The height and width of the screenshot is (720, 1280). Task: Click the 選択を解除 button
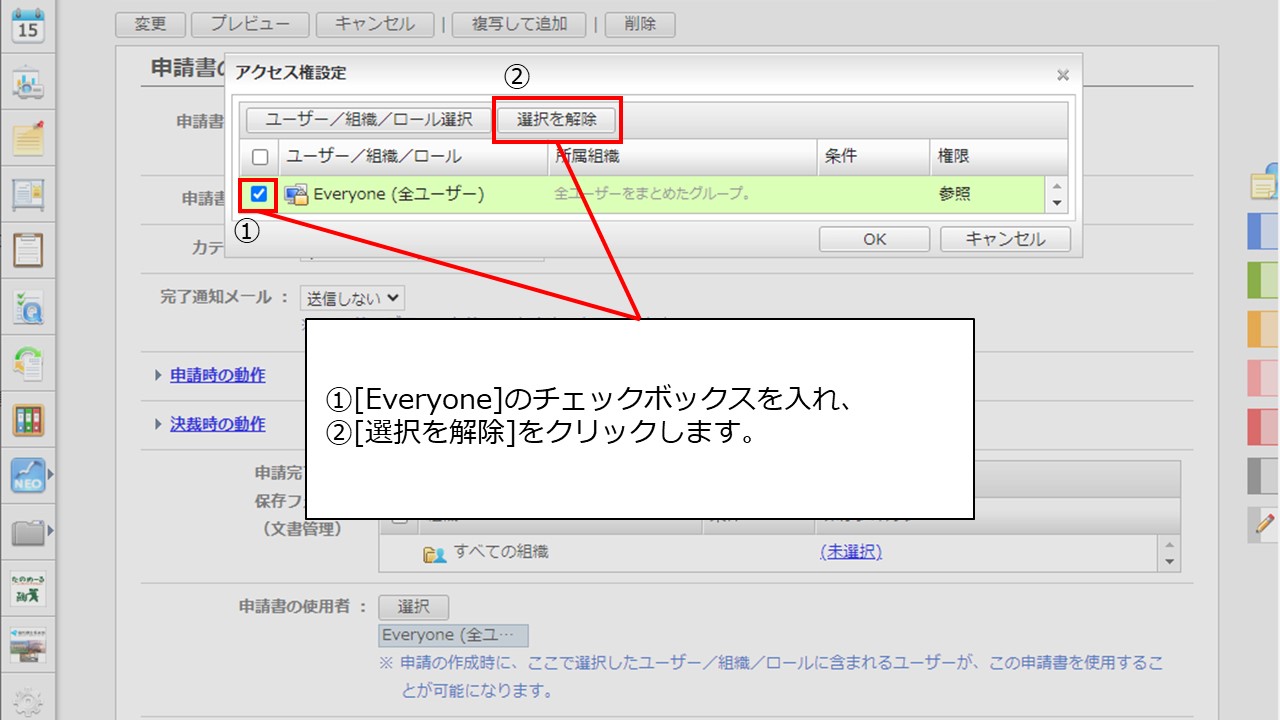(x=556, y=119)
